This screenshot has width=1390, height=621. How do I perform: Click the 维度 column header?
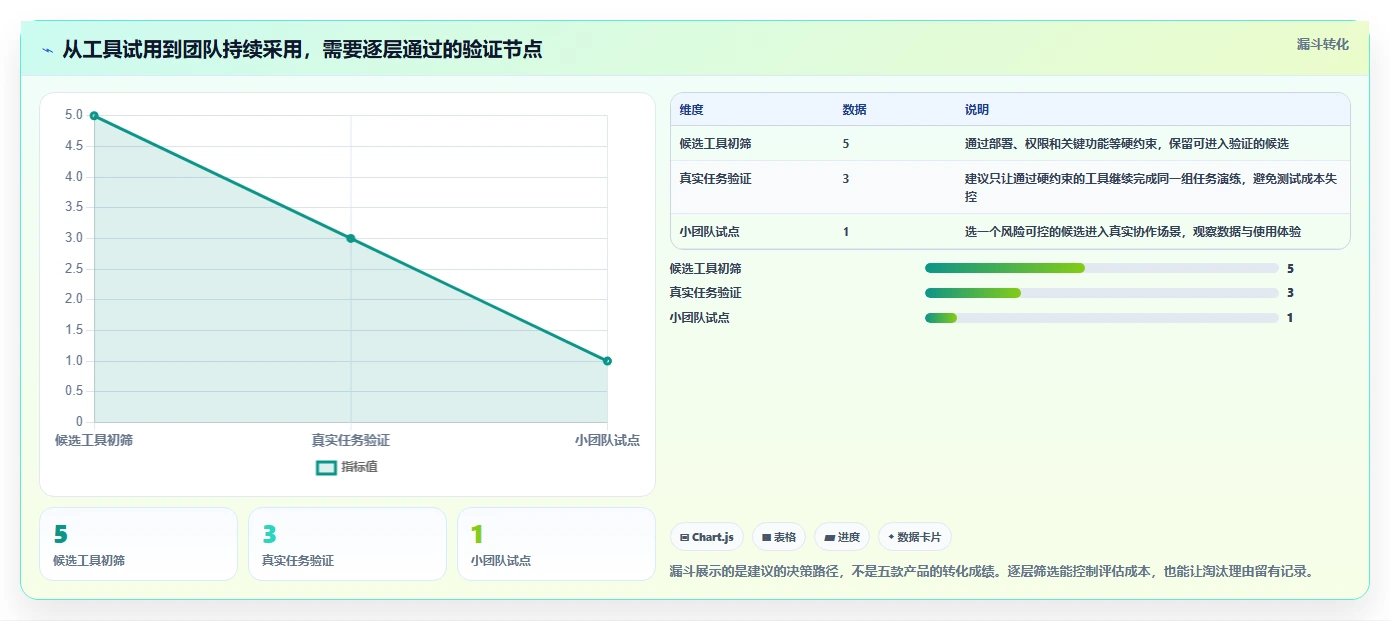[x=691, y=110]
